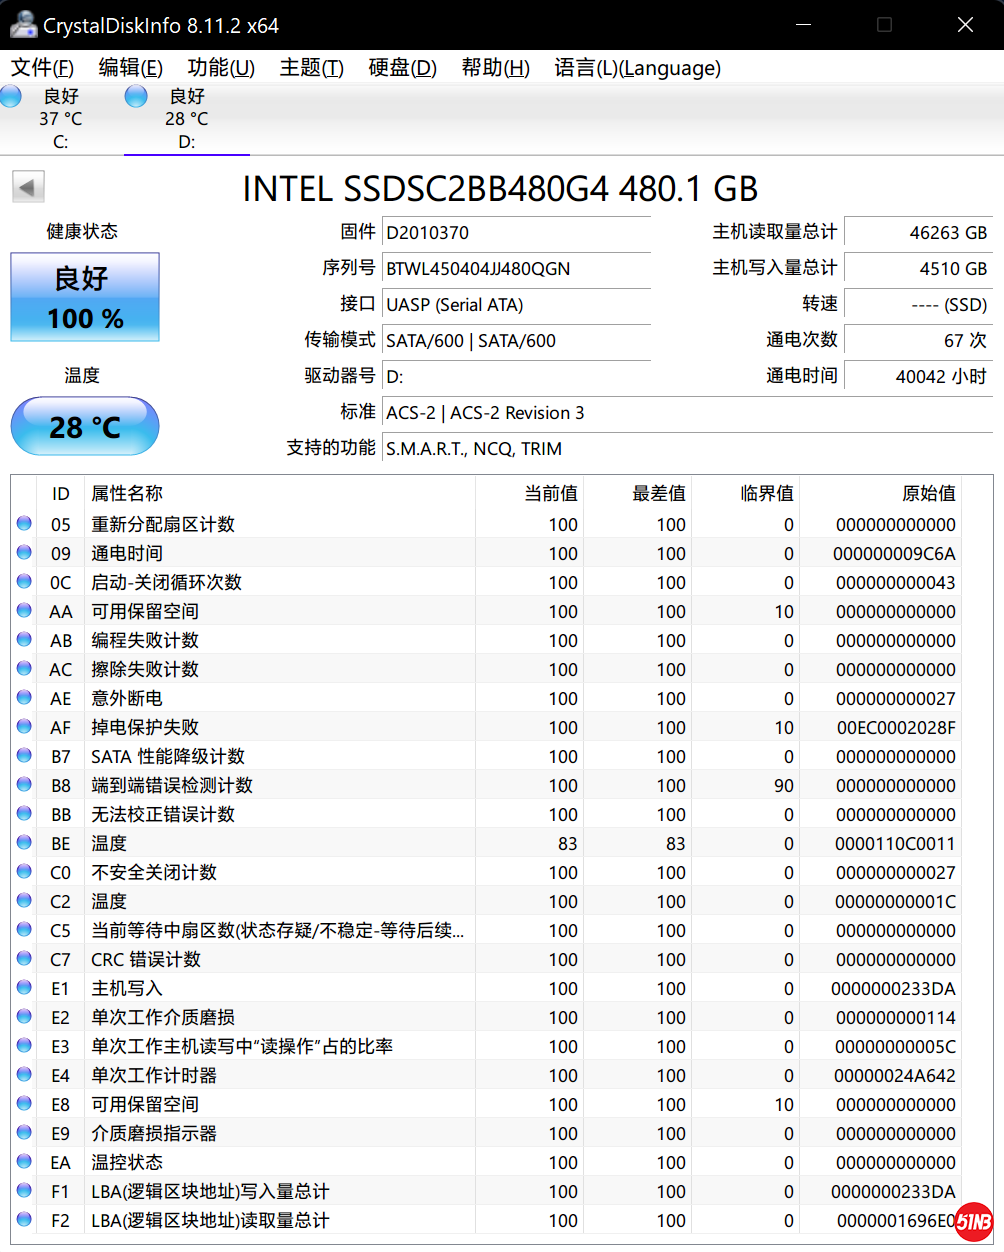Click the 序列号 serial number field
The width and height of the screenshot is (1004, 1252).
pyautogui.click(x=516, y=269)
